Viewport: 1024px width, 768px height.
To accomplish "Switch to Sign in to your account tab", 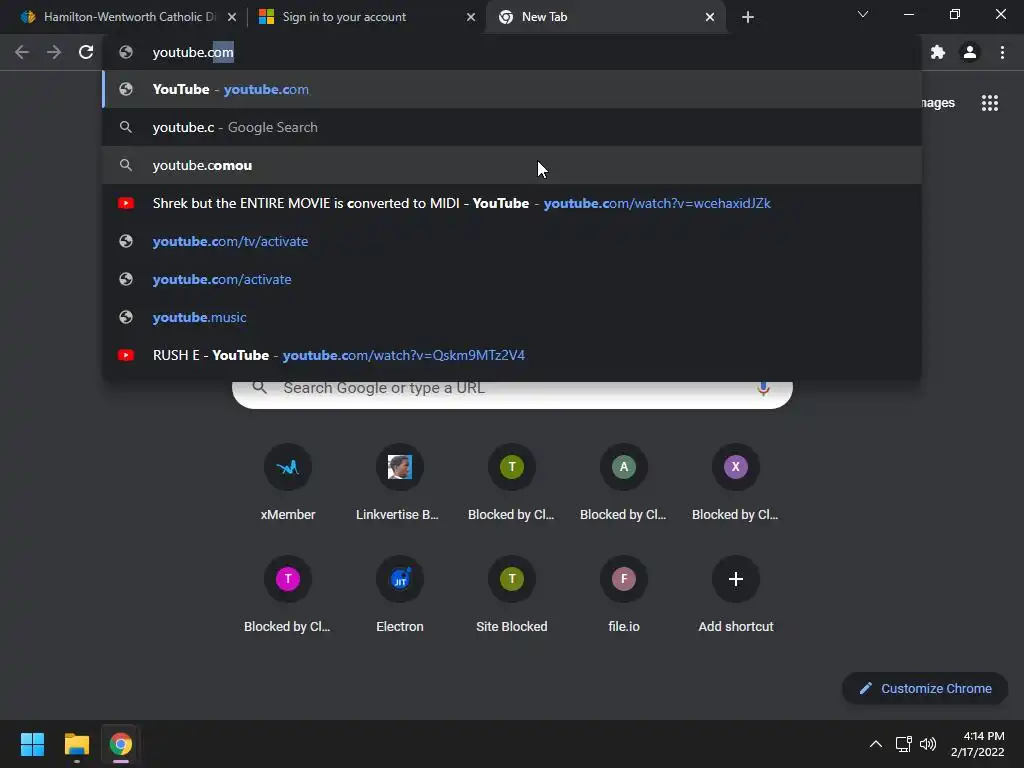I will [366, 17].
